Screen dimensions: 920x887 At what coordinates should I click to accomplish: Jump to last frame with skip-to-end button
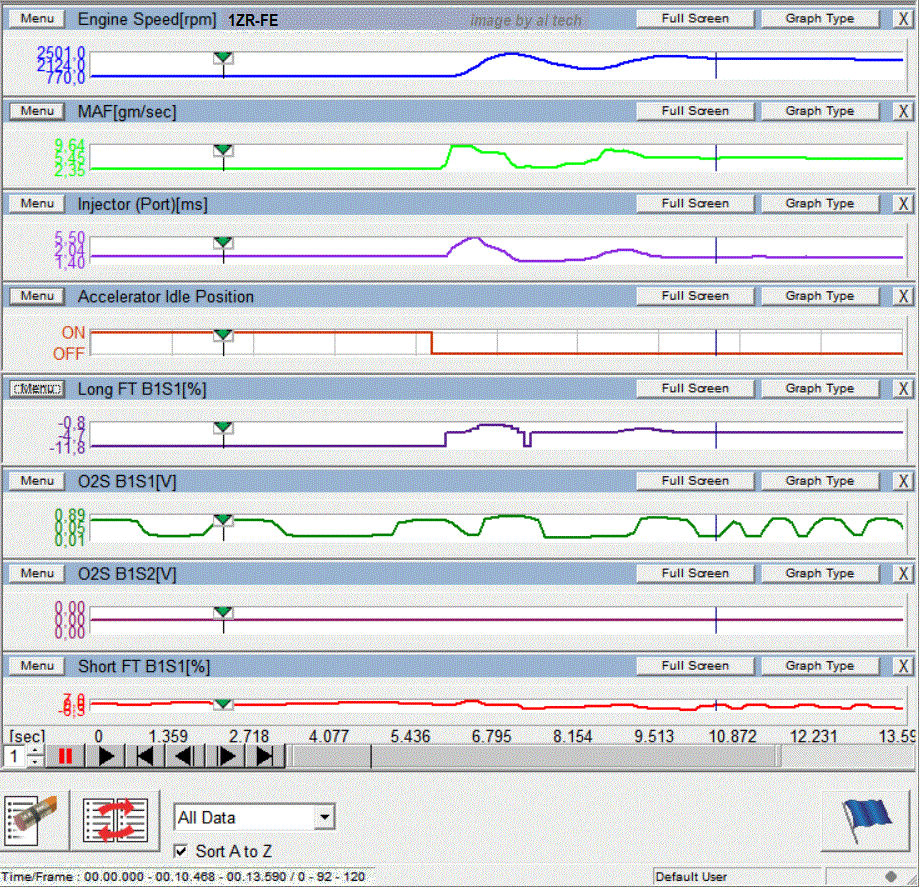[265, 757]
